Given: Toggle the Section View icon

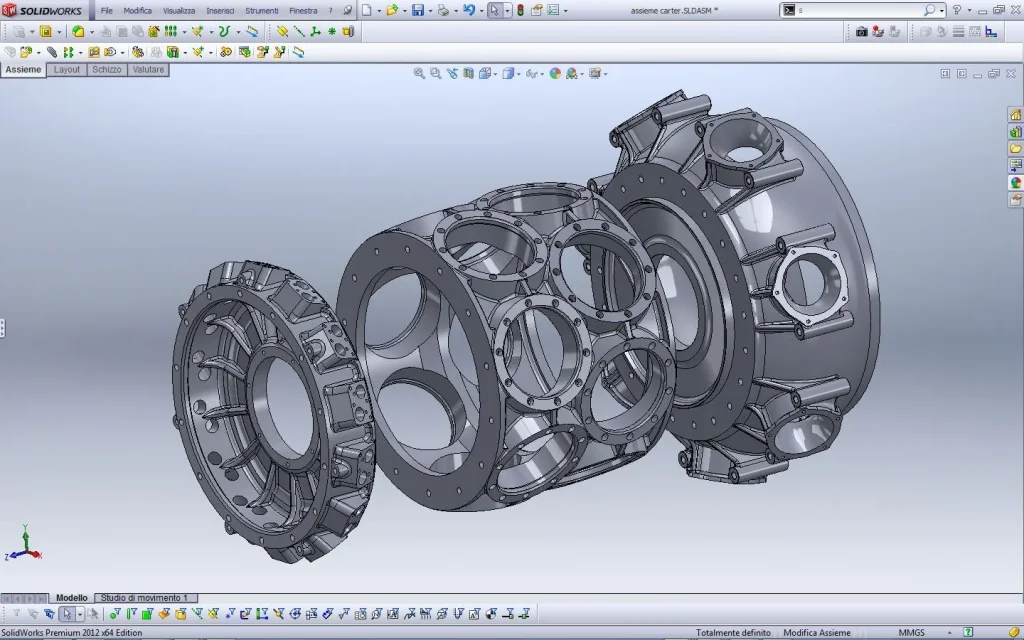Looking at the screenshot, I should pyautogui.click(x=468, y=74).
